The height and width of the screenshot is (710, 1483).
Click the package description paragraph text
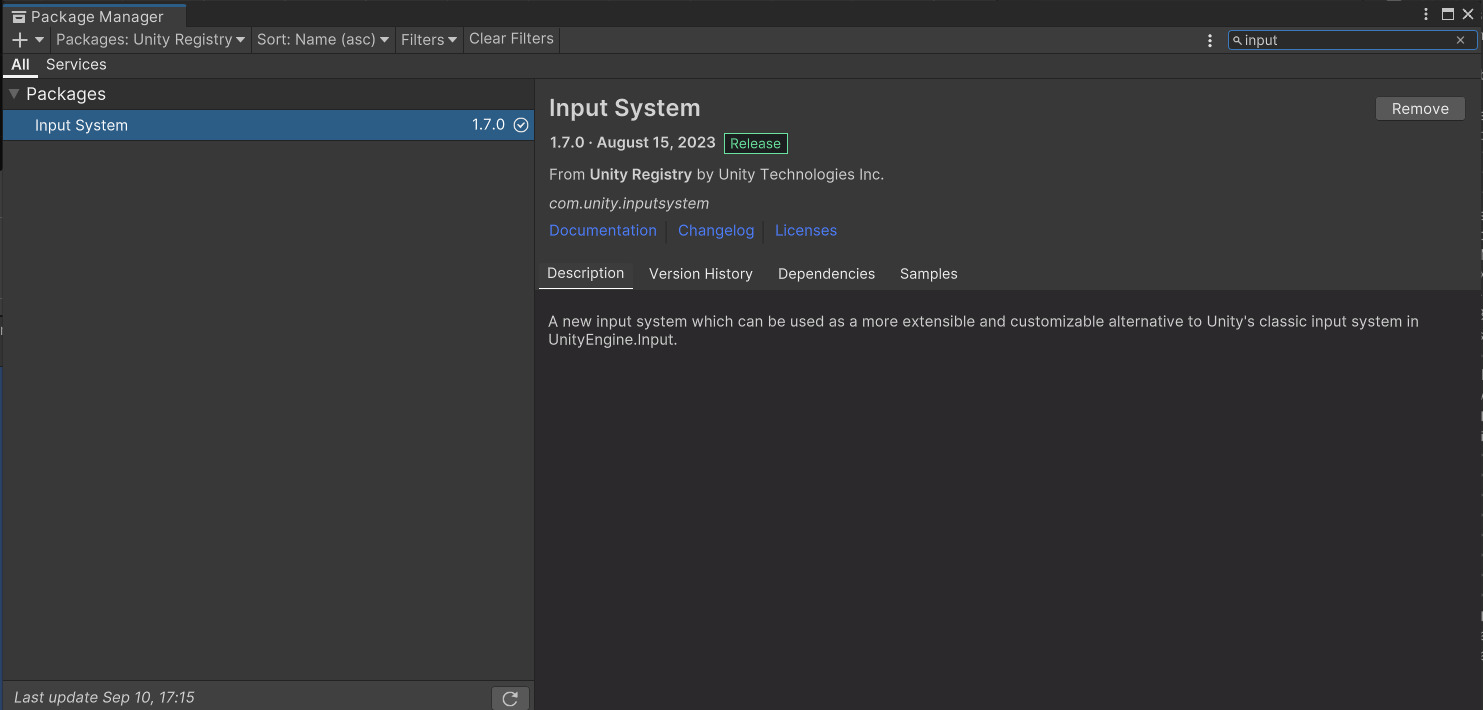click(x=984, y=330)
